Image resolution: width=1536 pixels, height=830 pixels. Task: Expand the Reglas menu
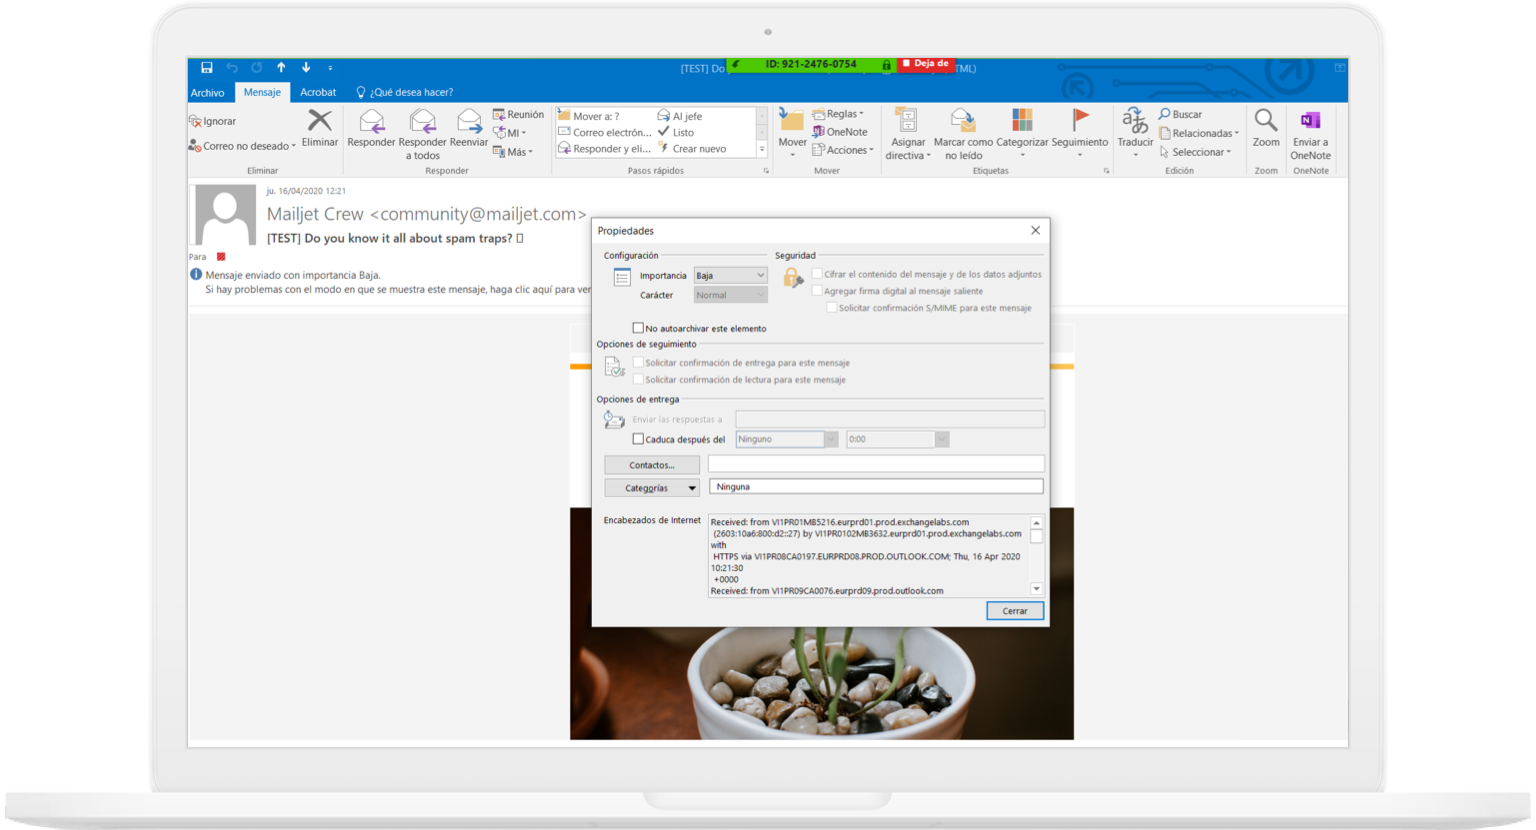[x=838, y=114]
